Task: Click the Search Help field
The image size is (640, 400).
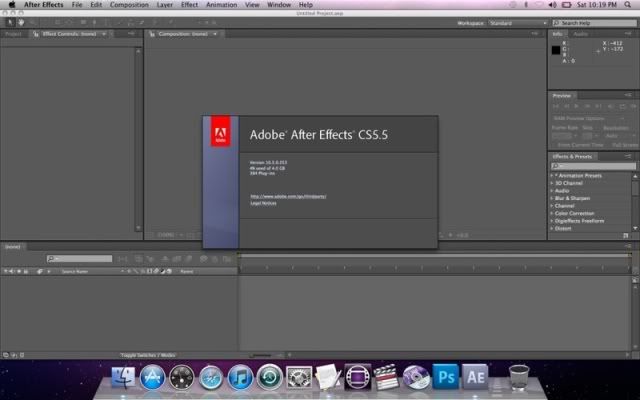Action: pyautogui.click(x=595, y=23)
